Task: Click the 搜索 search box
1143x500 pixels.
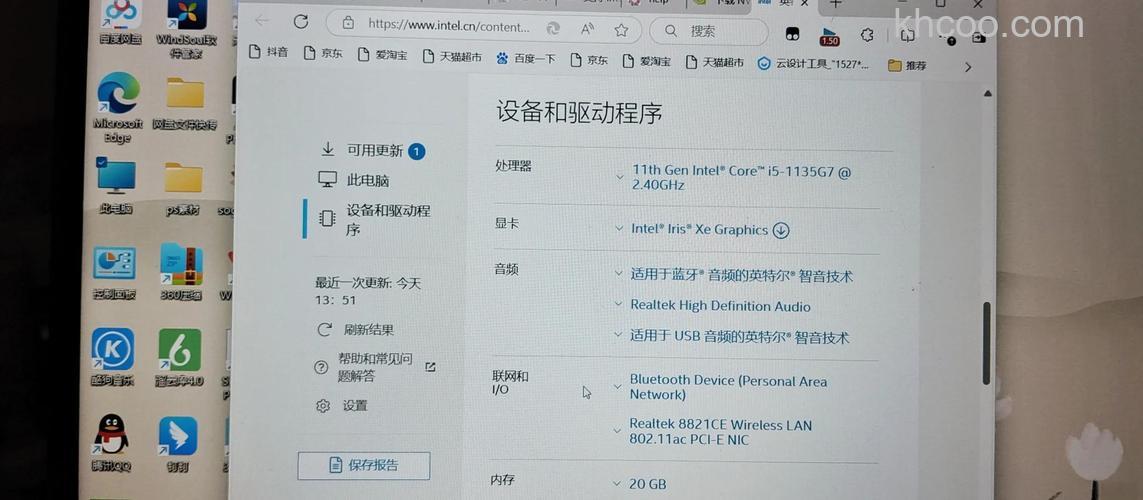Action: (709, 31)
